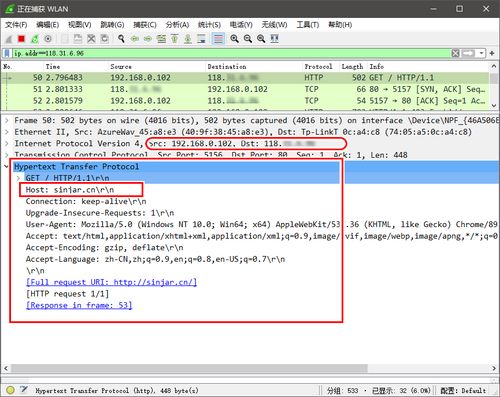Zoom out on packet text
This screenshot has width=500, height=397.
click(248, 39)
